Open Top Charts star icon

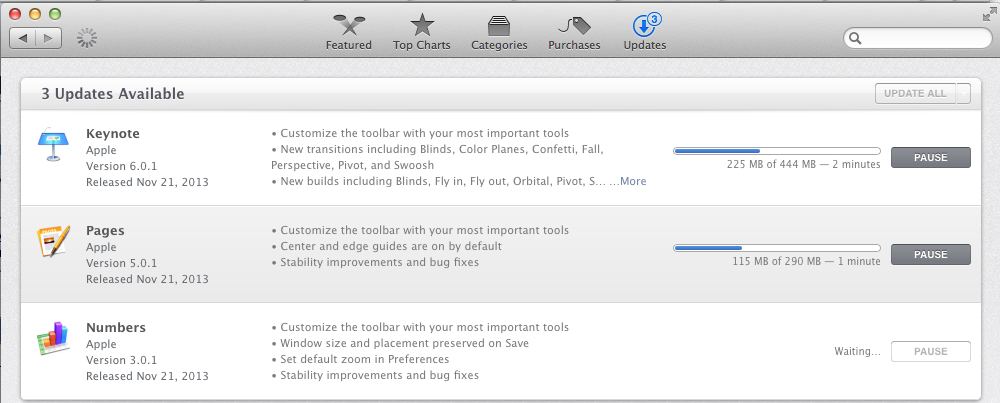point(422,26)
